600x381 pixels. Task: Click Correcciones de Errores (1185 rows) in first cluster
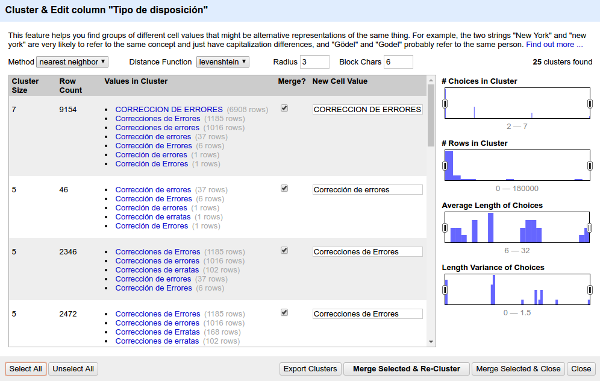pyautogui.click(x=158, y=119)
